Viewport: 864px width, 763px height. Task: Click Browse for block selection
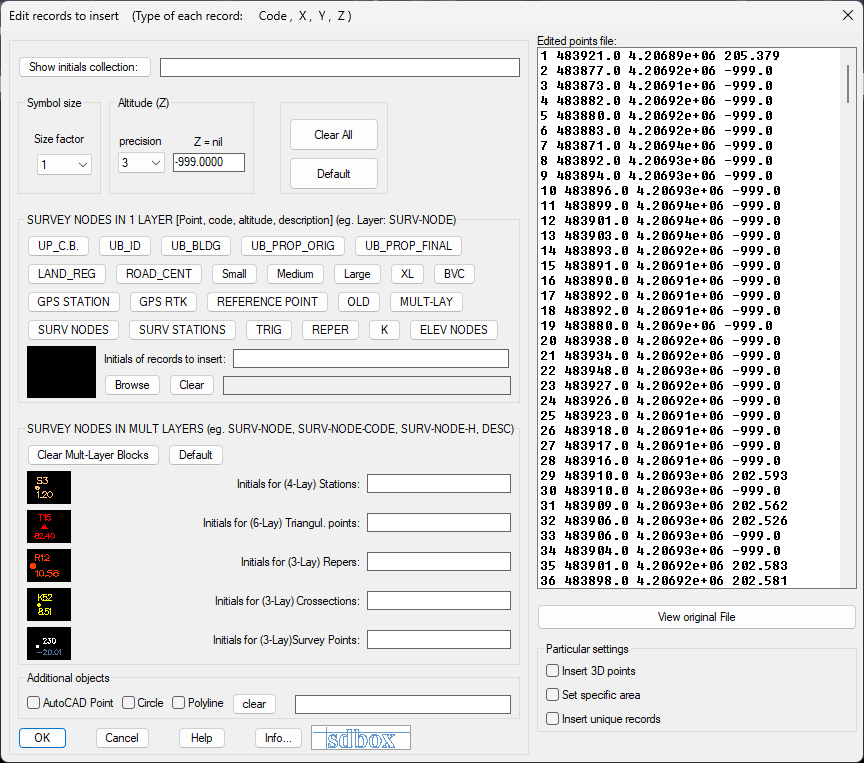coord(132,385)
